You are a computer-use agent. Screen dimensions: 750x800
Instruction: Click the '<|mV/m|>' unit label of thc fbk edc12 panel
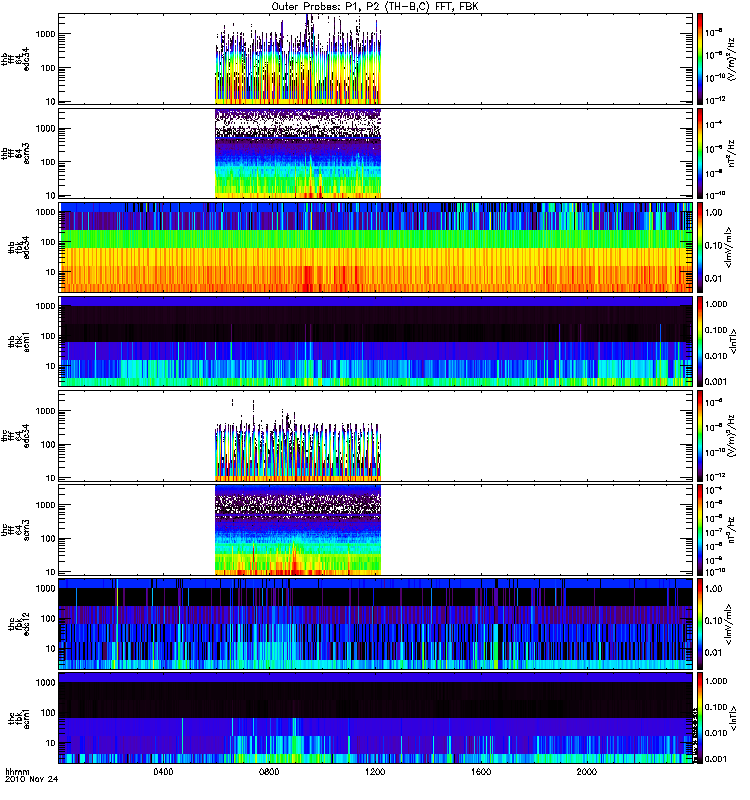(x=729, y=624)
